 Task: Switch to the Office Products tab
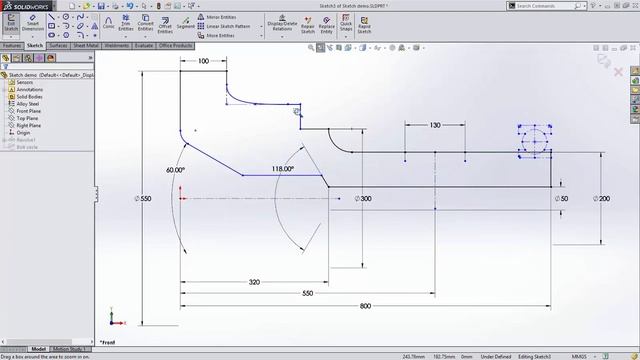pos(176,46)
